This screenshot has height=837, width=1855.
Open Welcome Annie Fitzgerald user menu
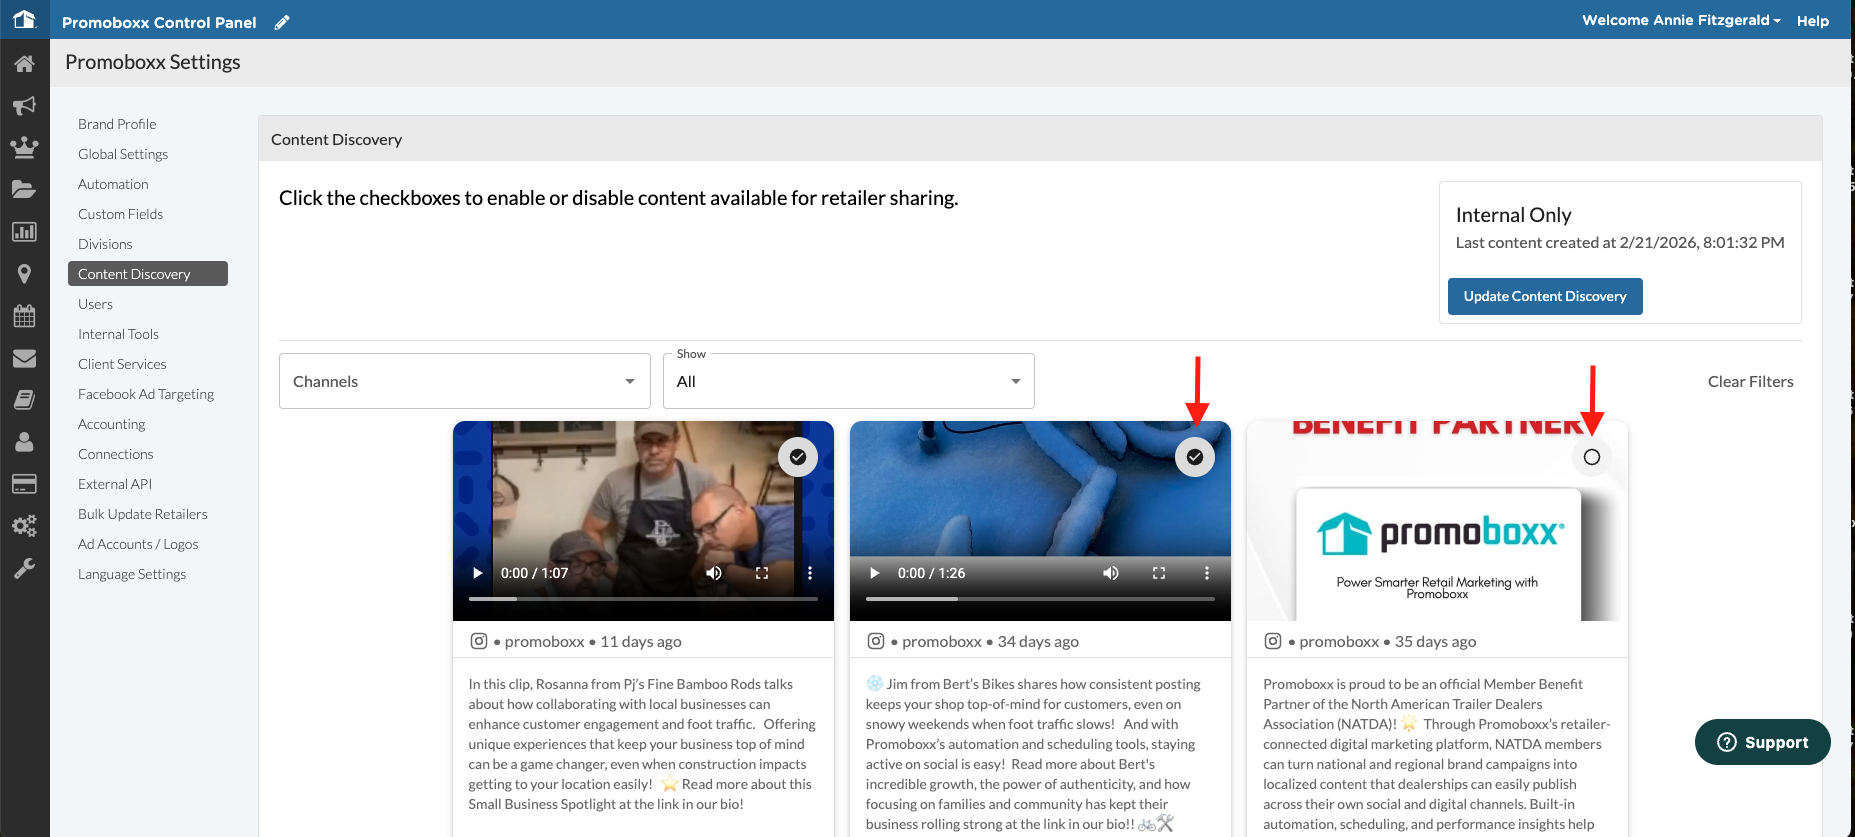pos(1681,20)
